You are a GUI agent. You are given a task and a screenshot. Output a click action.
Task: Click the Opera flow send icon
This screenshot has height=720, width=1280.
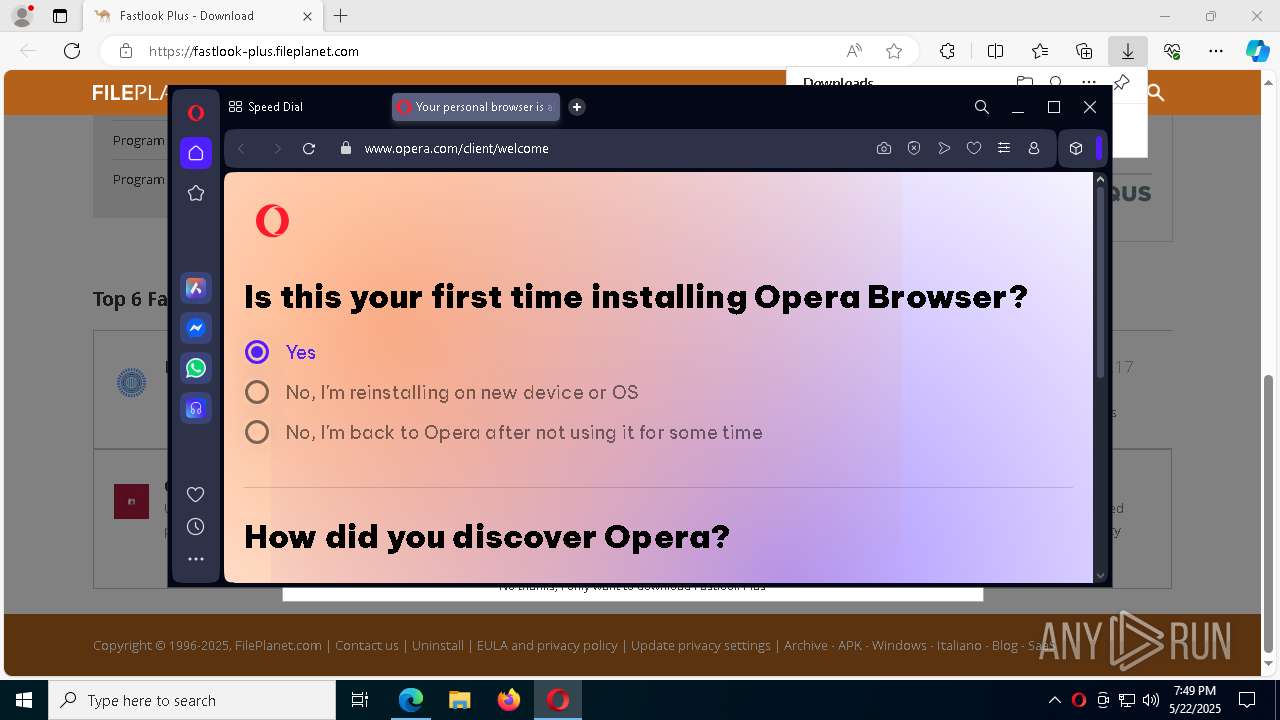click(x=944, y=148)
